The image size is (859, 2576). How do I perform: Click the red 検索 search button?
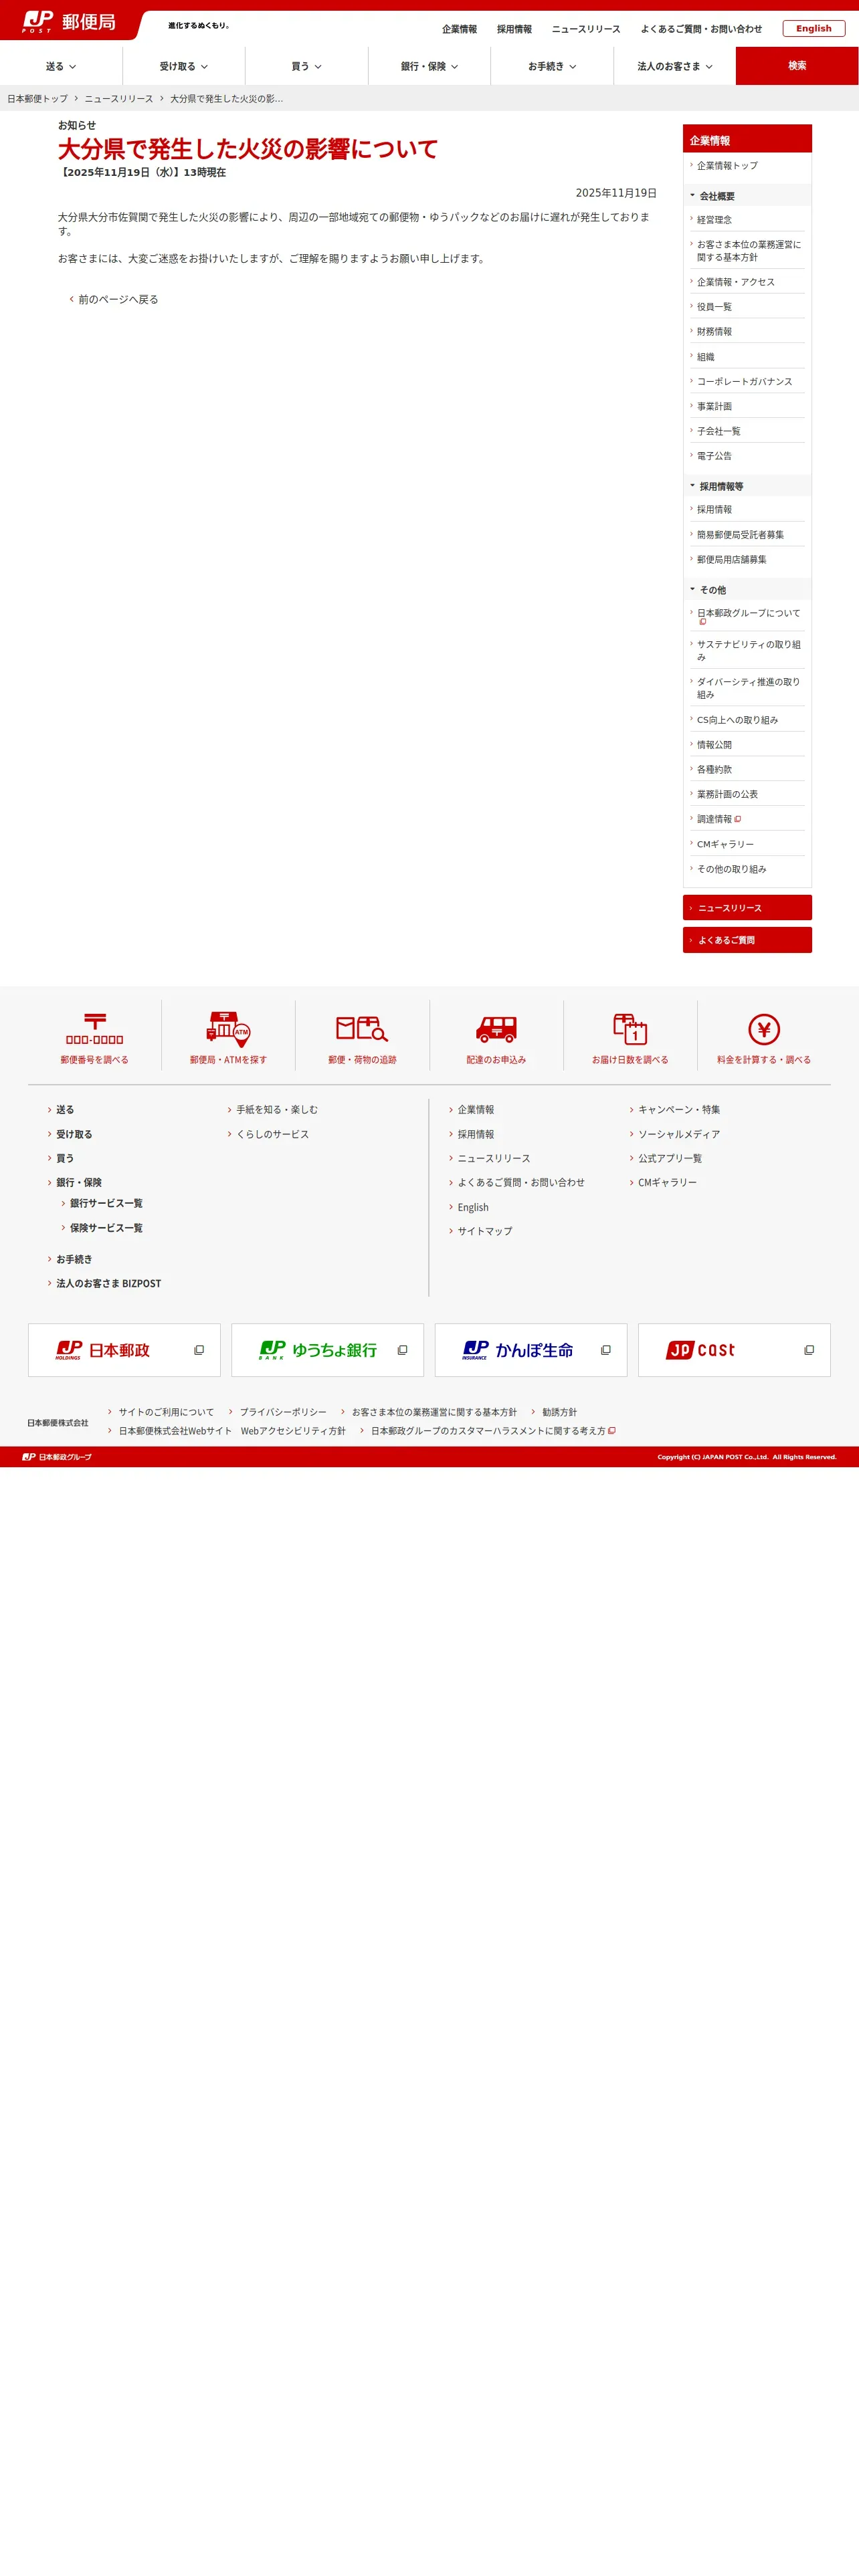(797, 66)
